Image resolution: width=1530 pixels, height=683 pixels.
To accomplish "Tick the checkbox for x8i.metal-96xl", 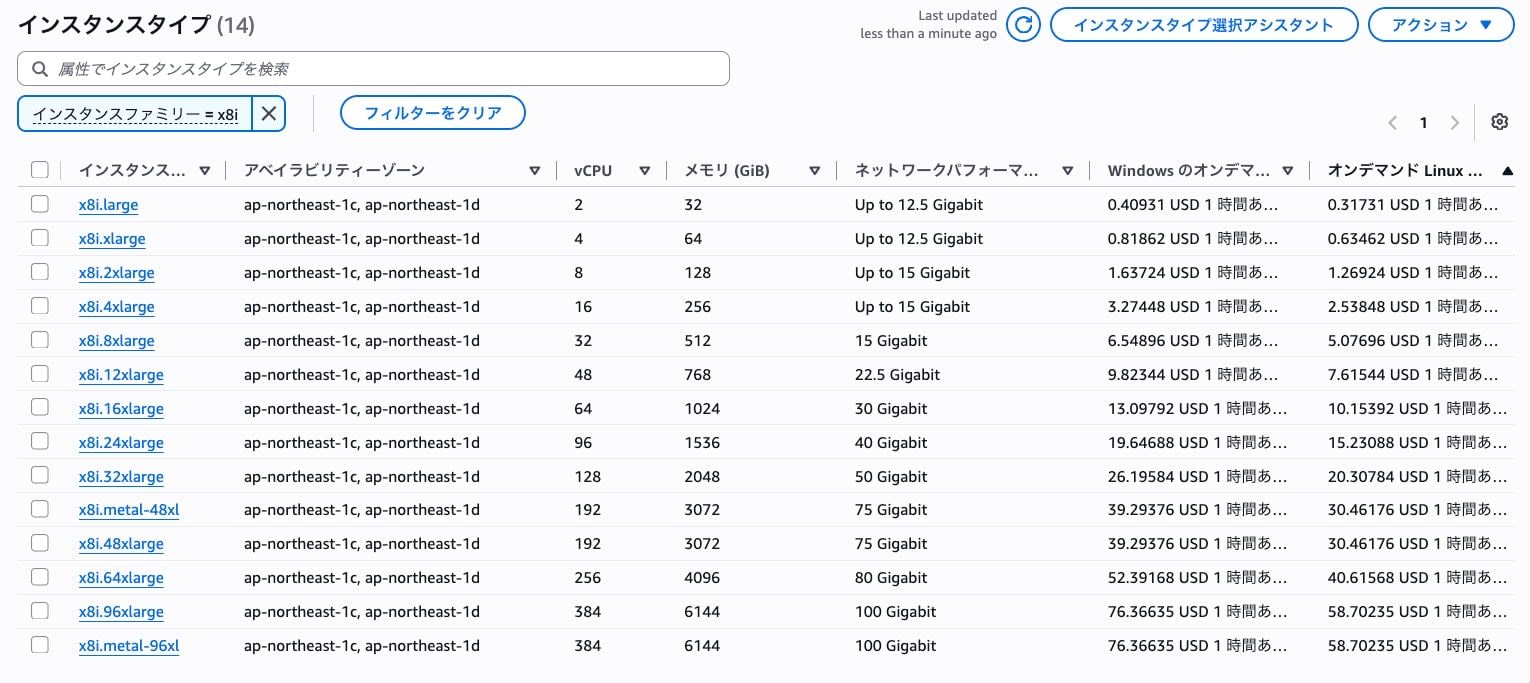I will point(39,645).
